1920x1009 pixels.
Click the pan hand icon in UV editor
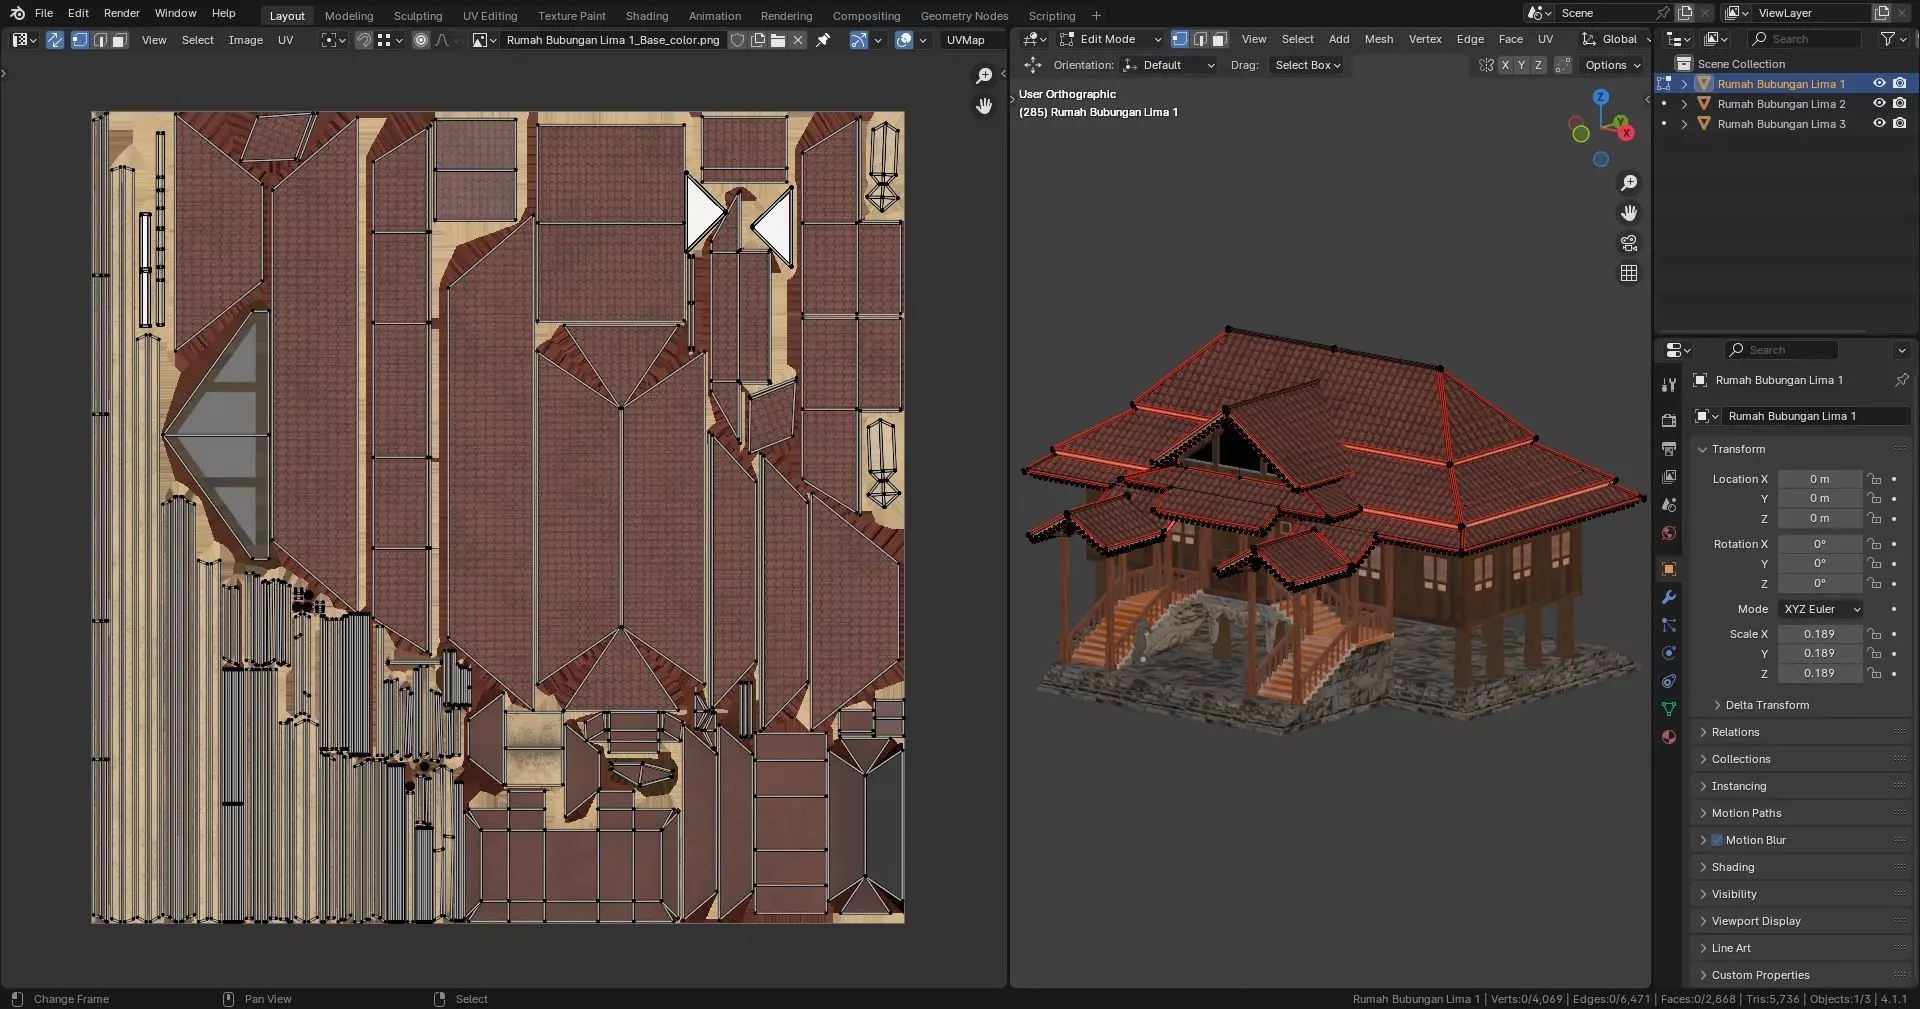pos(984,106)
